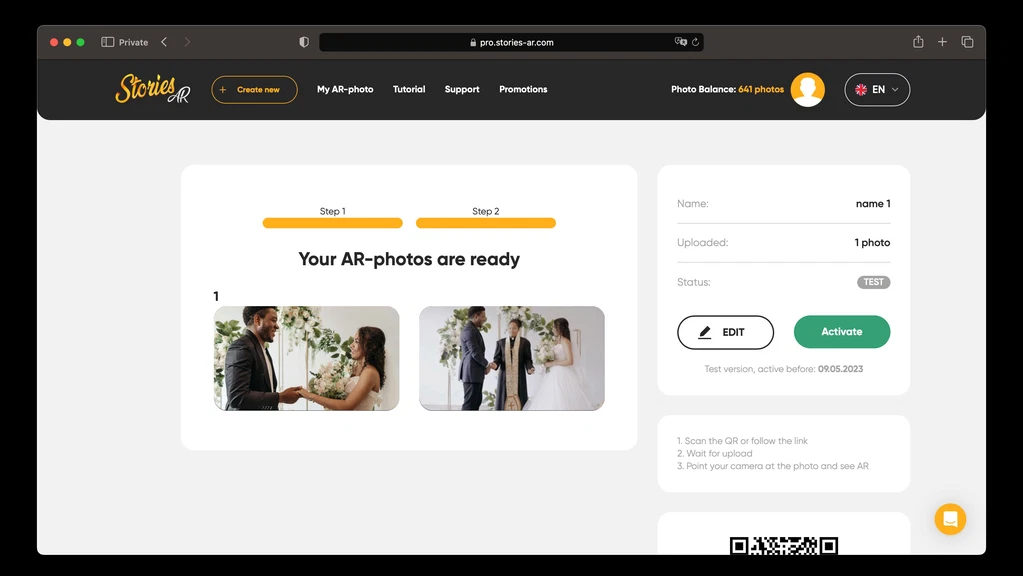Open My AR-photo menu item
This screenshot has width=1023, height=576.
345,89
